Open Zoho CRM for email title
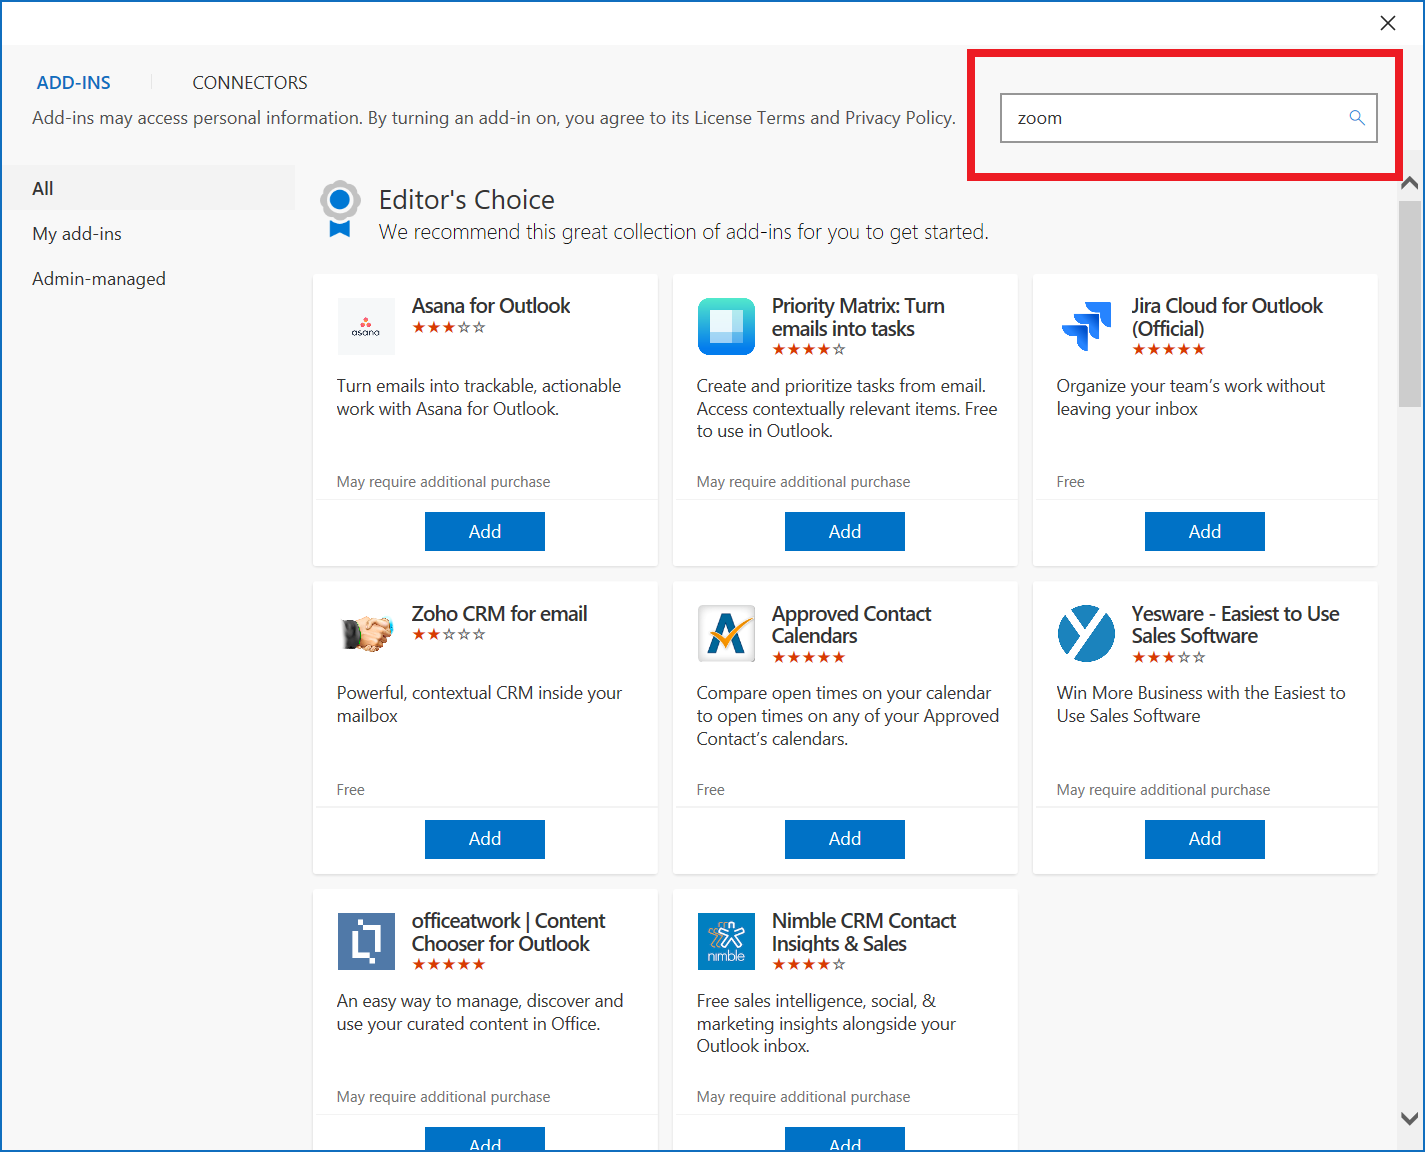 (x=499, y=614)
